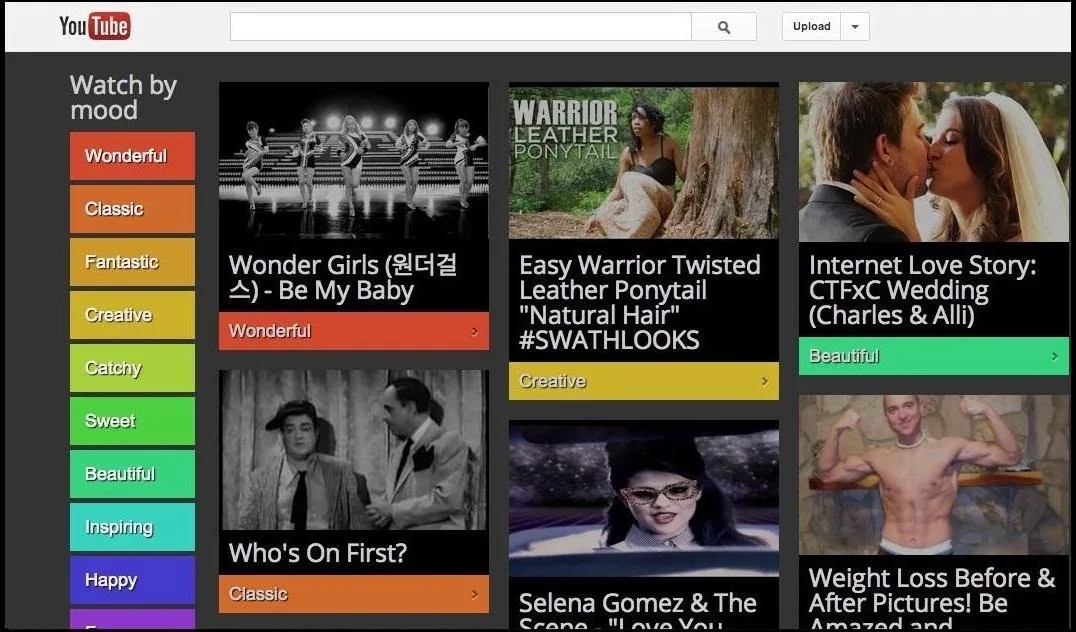Select the Fantastic mood in sidebar
Image resolution: width=1076 pixels, height=632 pixels.
click(132, 261)
